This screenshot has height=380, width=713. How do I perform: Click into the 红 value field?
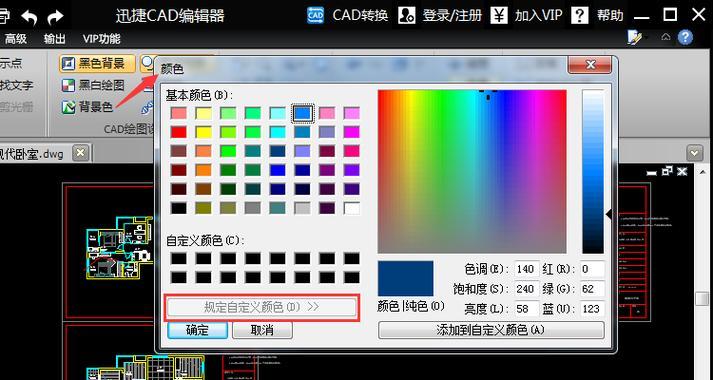[x=592, y=269]
